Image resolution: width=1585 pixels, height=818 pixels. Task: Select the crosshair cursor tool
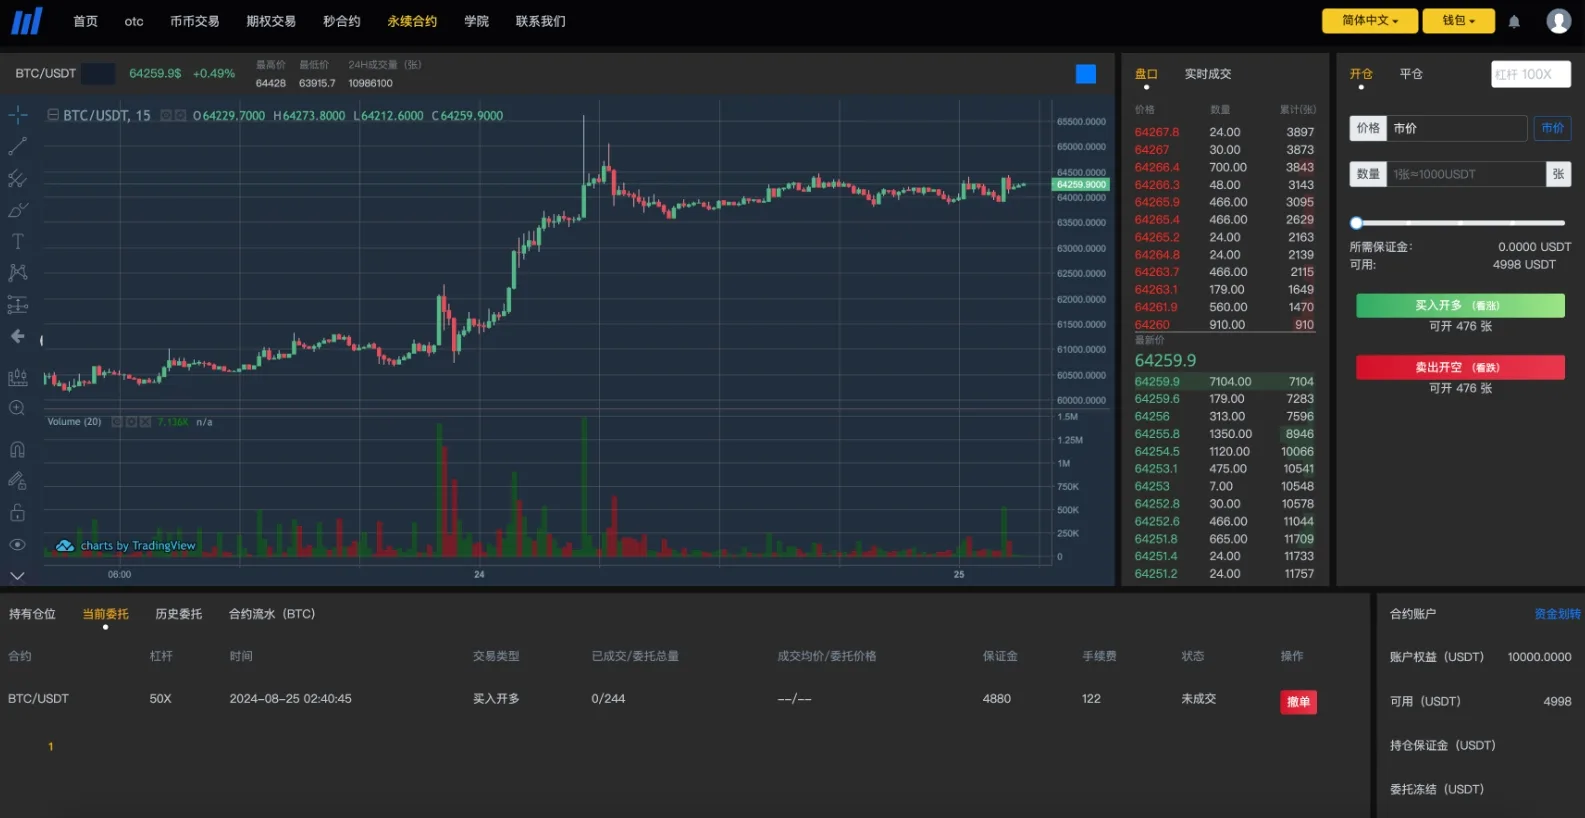pyautogui.click(x=17, y=115)
